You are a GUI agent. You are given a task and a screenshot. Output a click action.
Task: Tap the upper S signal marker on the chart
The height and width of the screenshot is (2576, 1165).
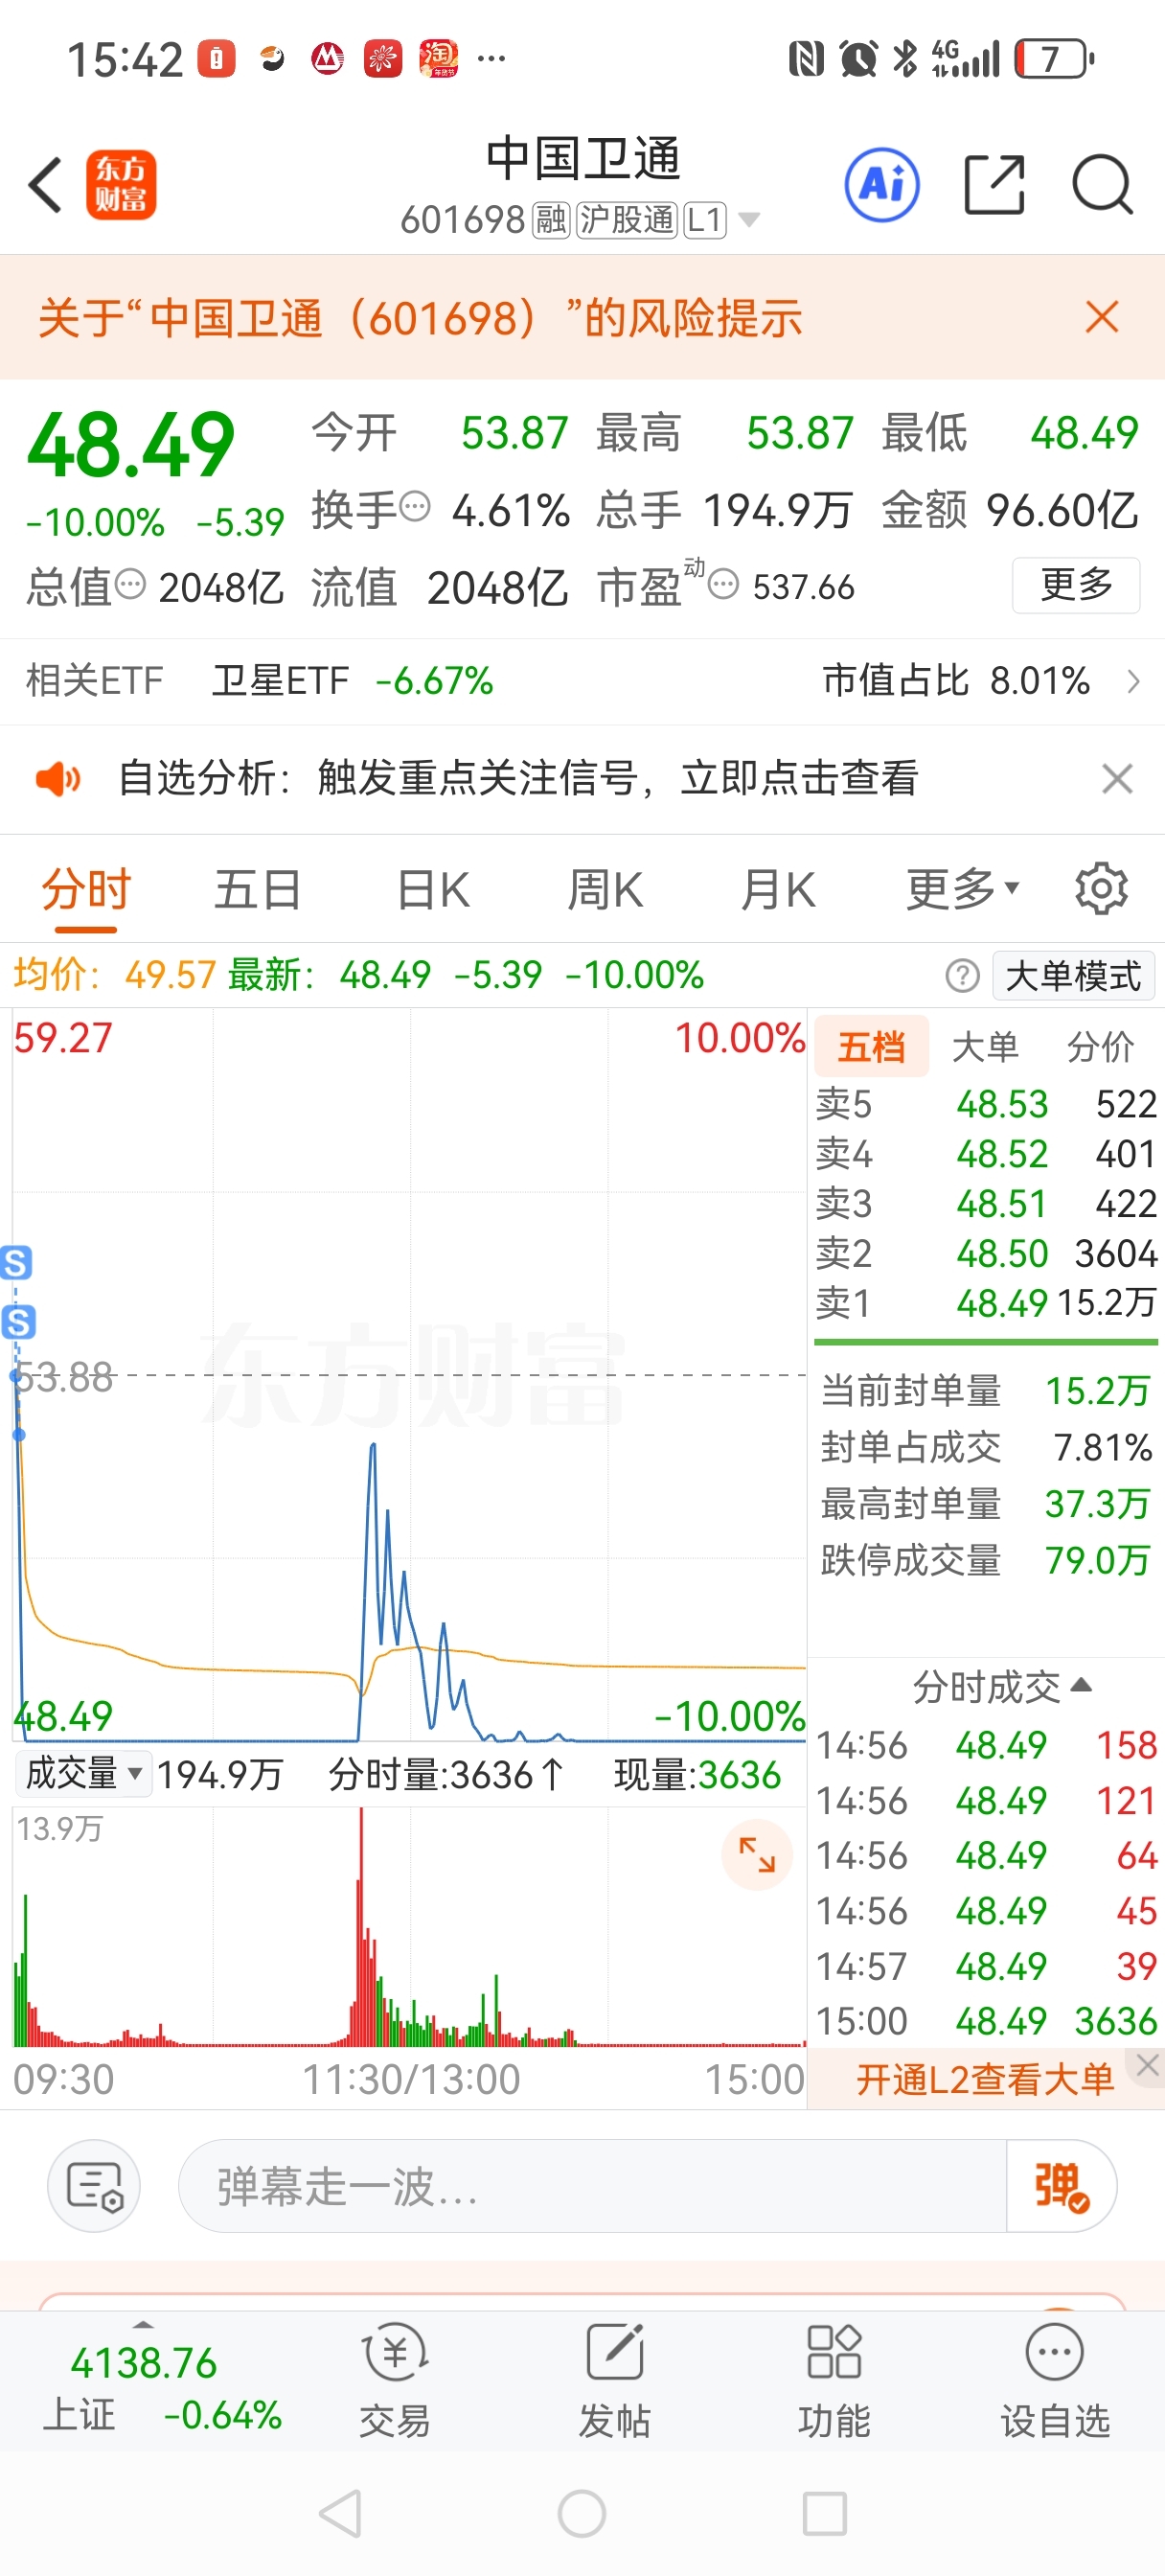pyautogui.click(x=16, y=1262)
